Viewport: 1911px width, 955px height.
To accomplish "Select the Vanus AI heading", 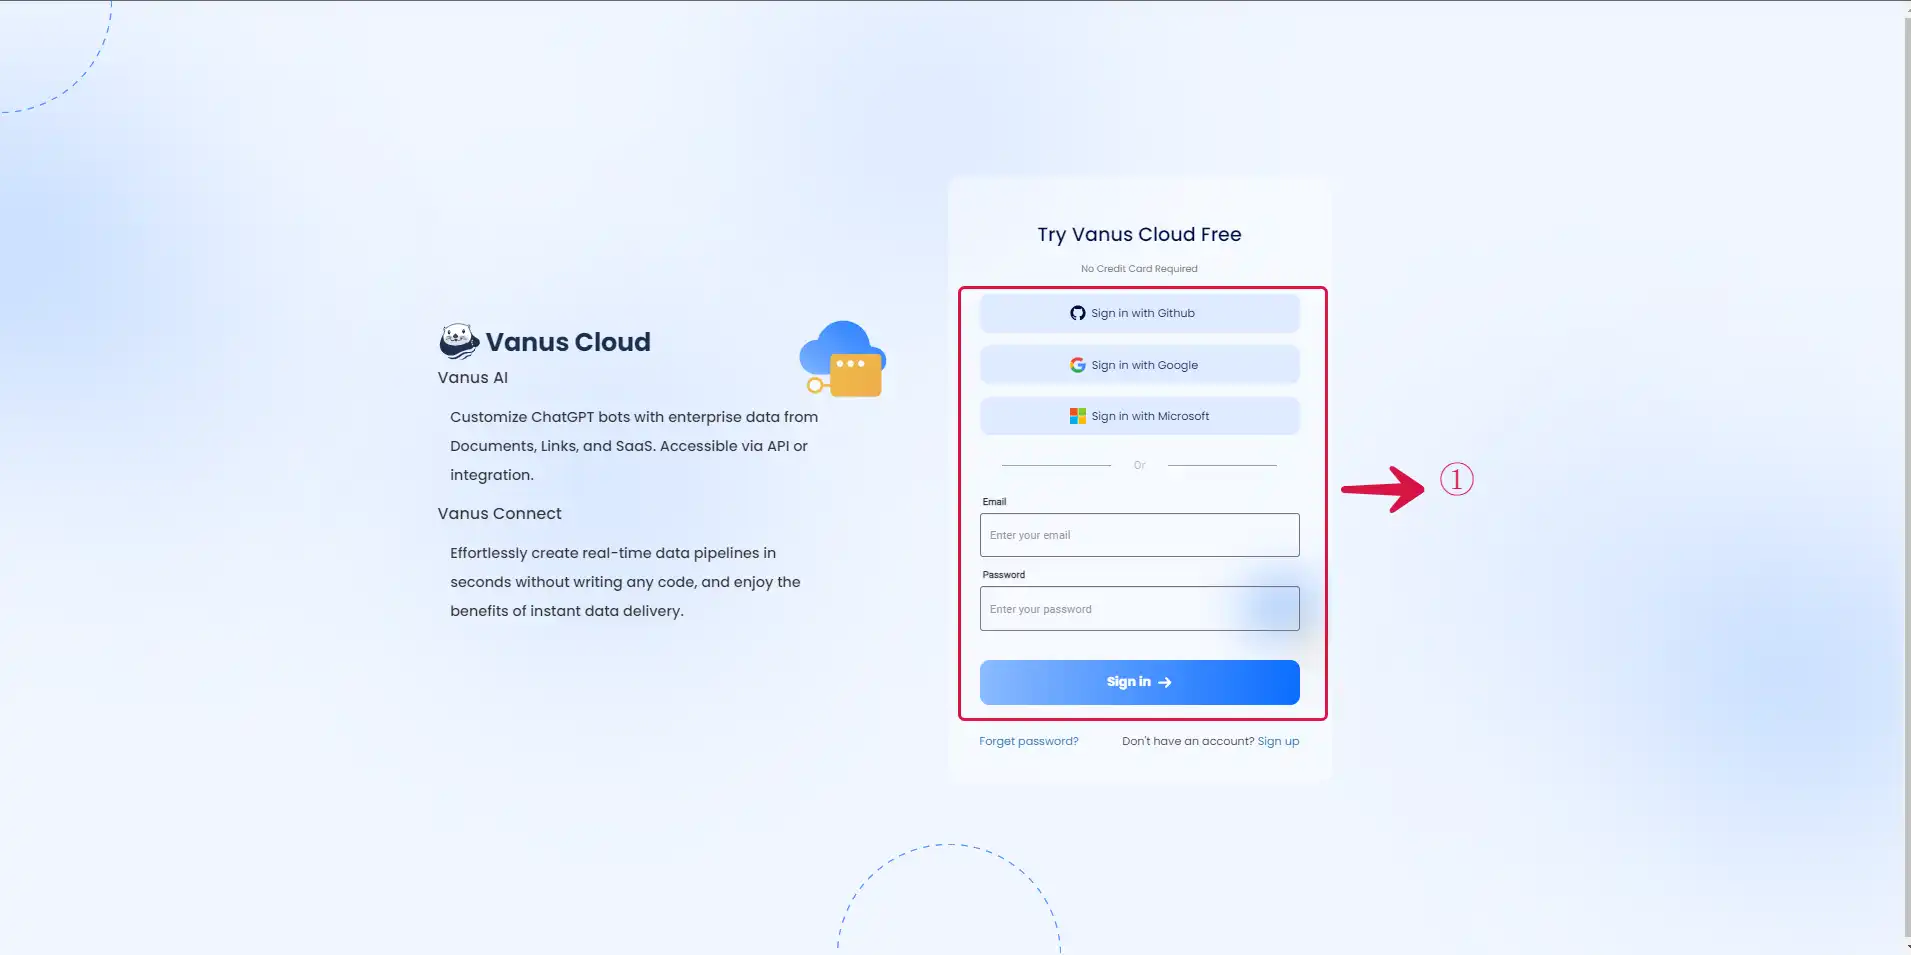I will (472, 377).
